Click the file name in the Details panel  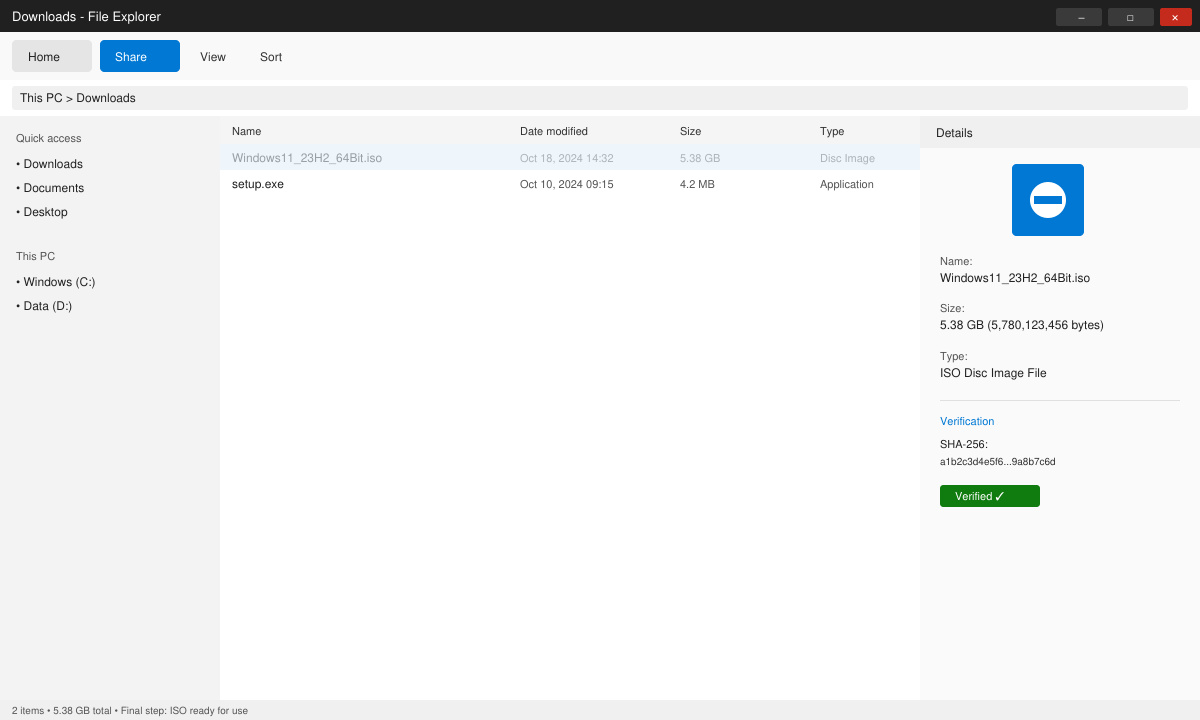1015,278
